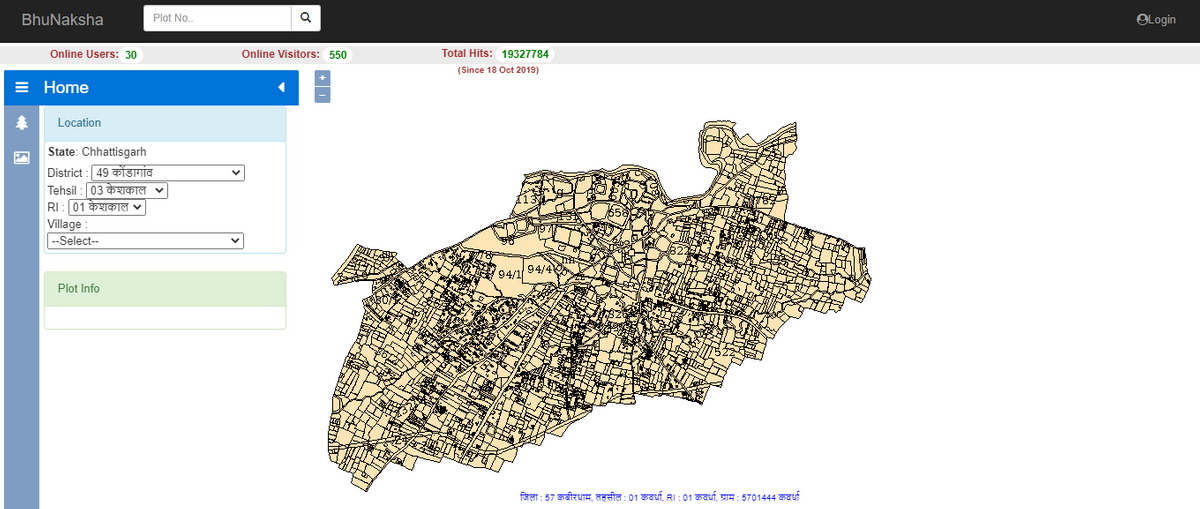Viewport: 1200px width, 509px height.
Task: Focus the Plot No. search field
Action: tap(217, 18)
